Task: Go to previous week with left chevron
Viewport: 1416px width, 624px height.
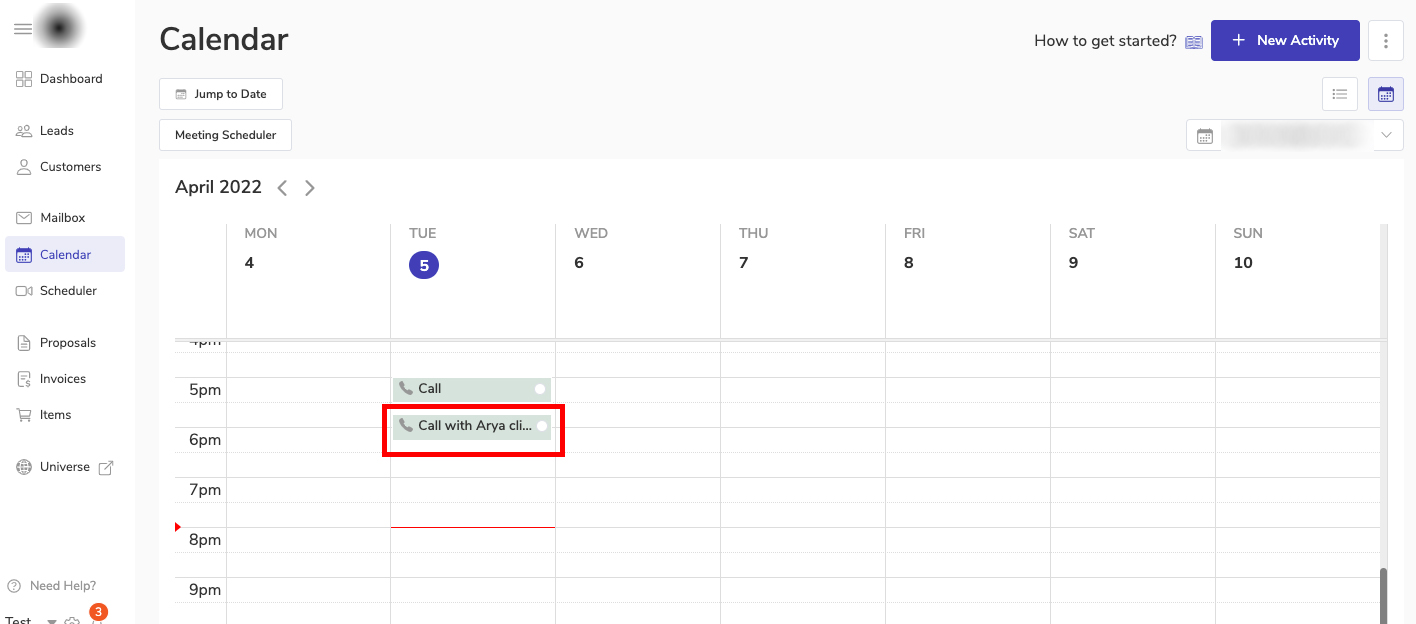Action: 282,188
